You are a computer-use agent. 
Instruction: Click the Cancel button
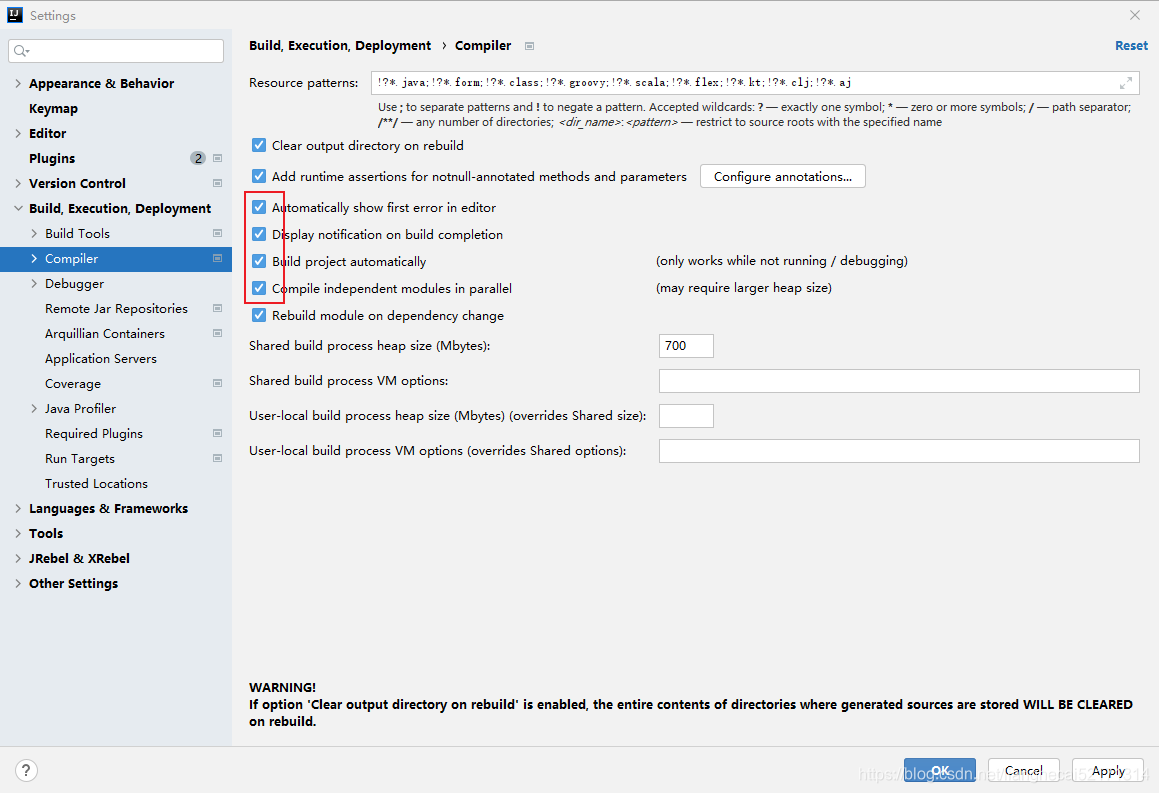pyautogui.click(x=1024, y=770)
